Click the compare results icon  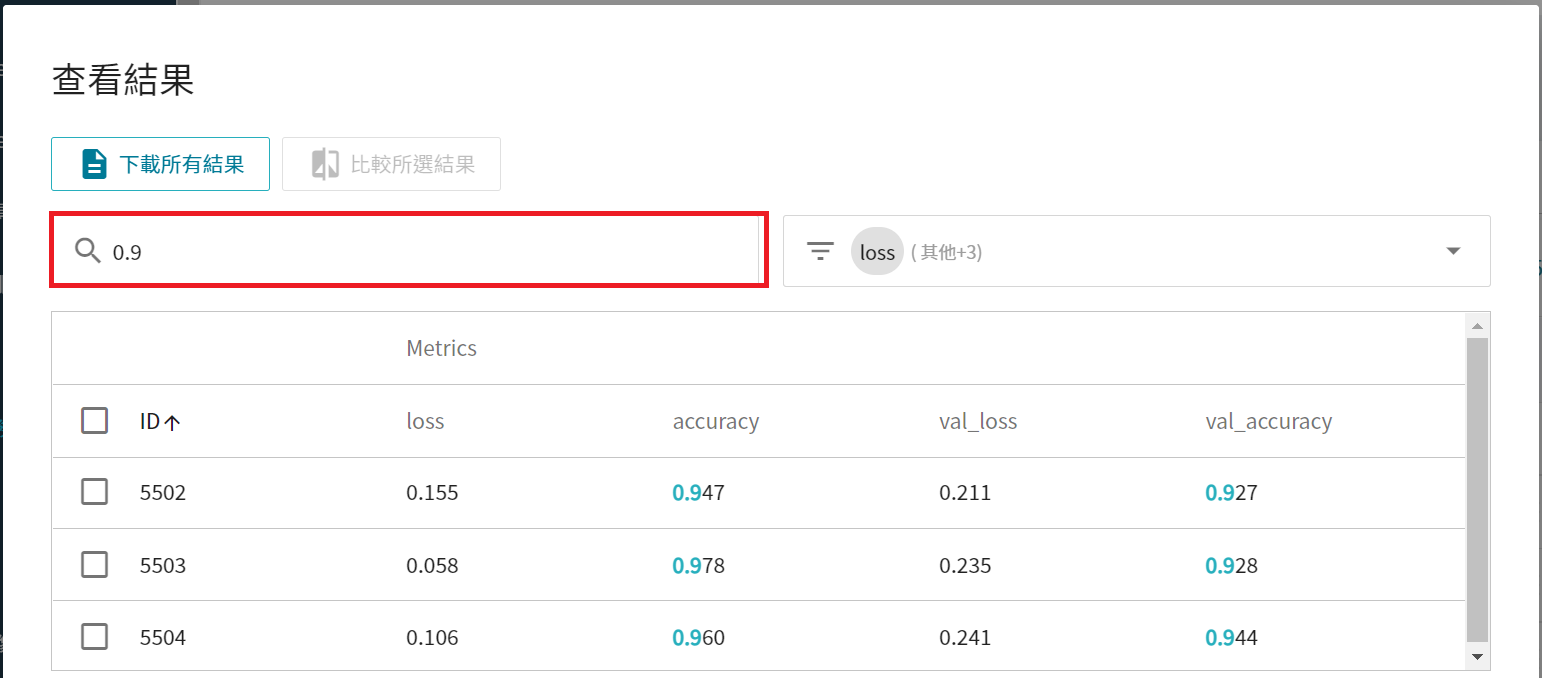click(x=325, y=164)
